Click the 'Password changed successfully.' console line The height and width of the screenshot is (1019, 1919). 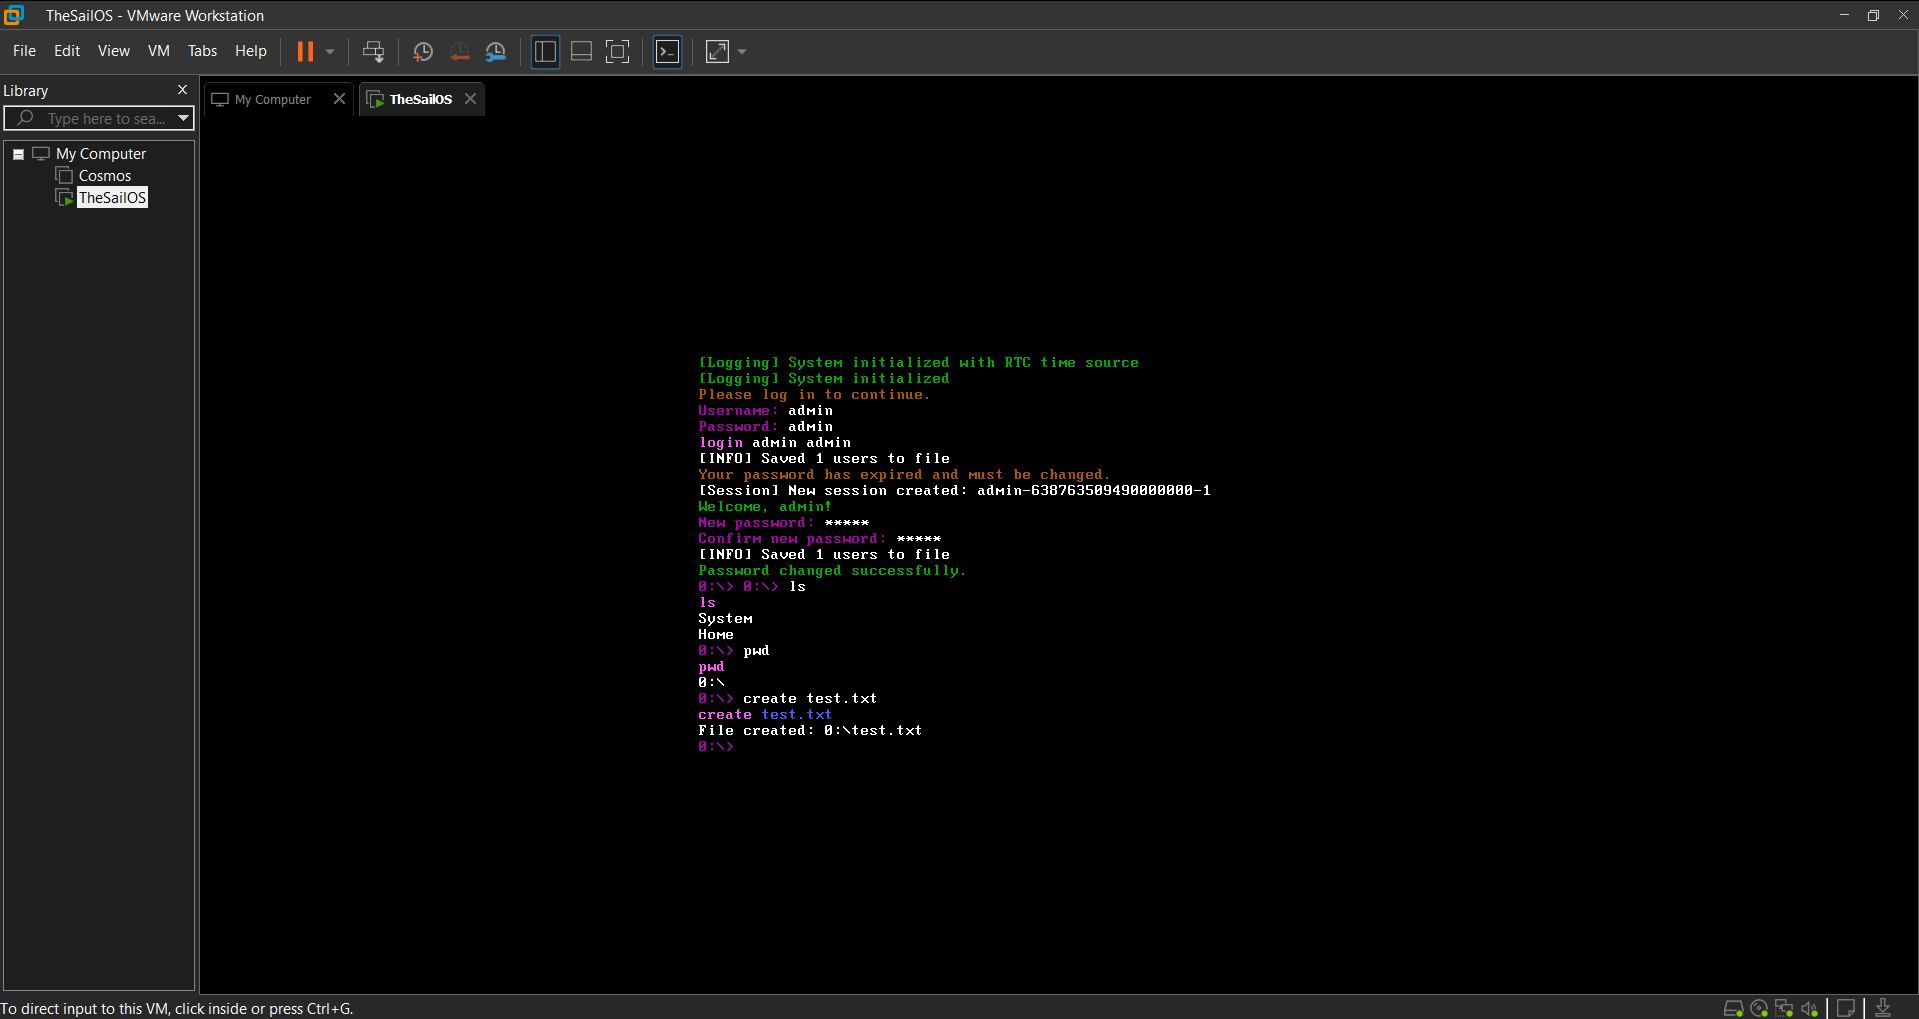click(x=832, y=571)
